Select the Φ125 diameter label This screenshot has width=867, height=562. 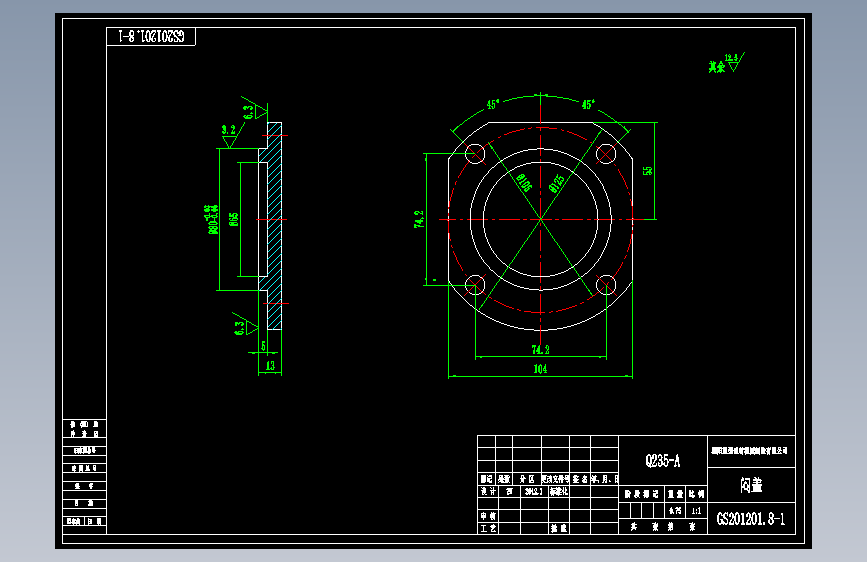point(557,183)
